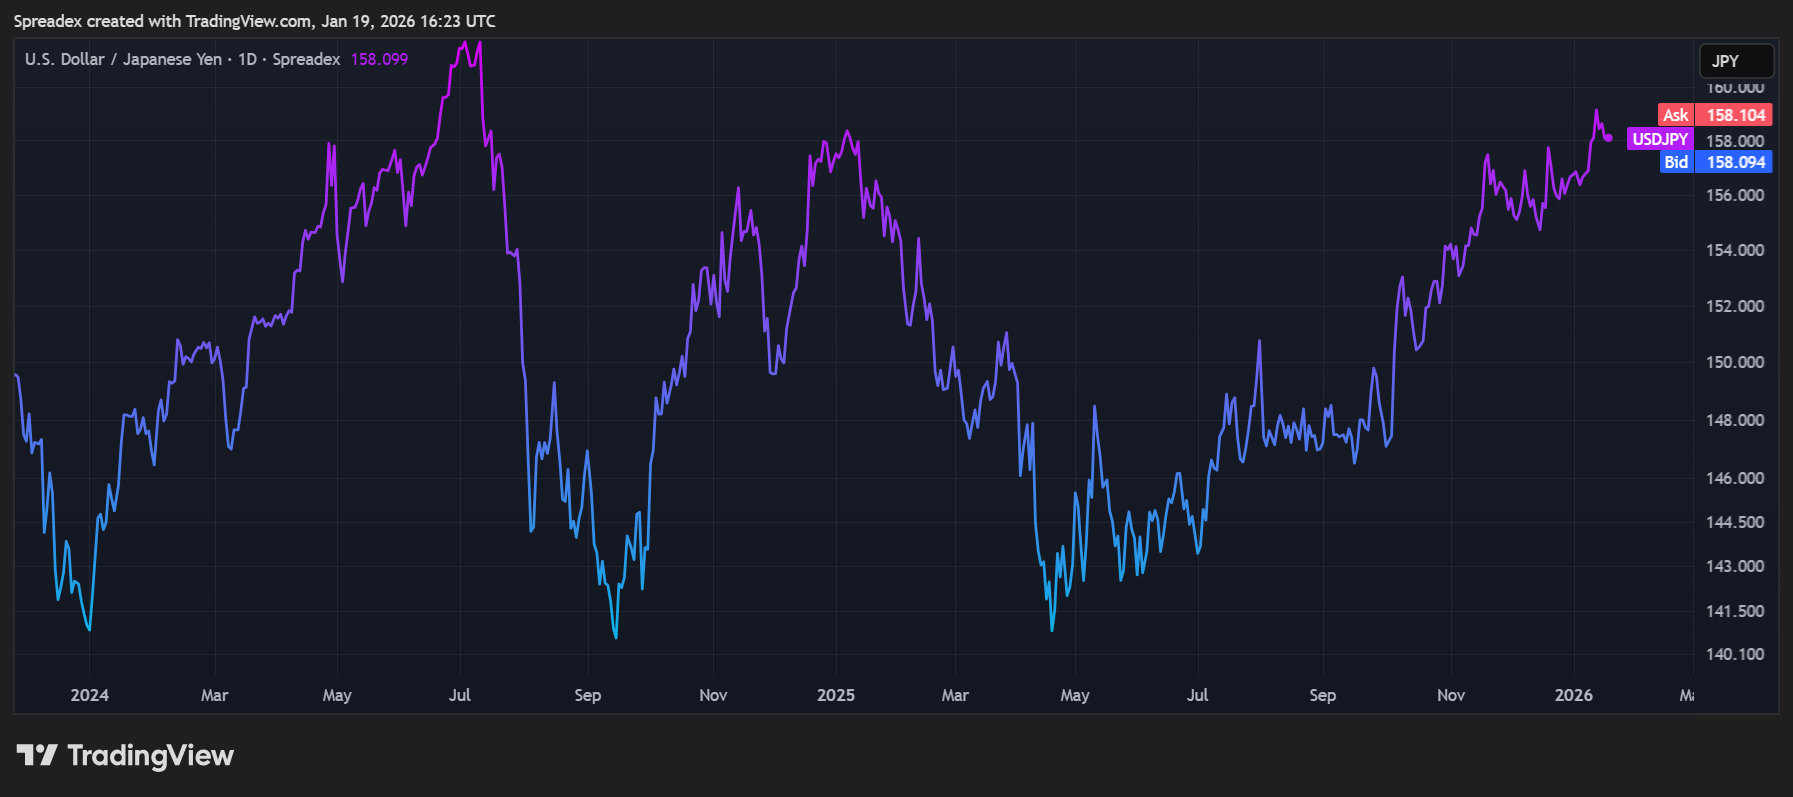Click the Spreadex created with TradingView.com caption
1793x797 pixels.
click(255, 21)
